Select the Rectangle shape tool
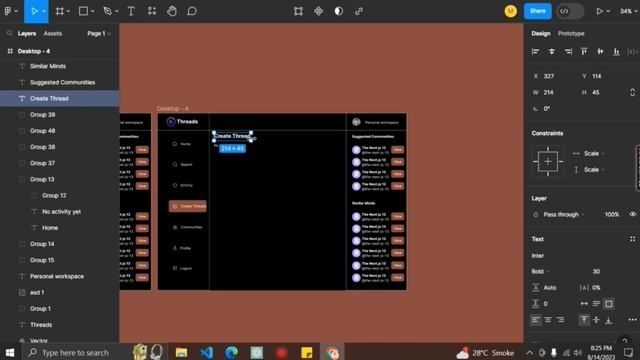The width and height of the screenshot is (640, 360). click(83, 11)
